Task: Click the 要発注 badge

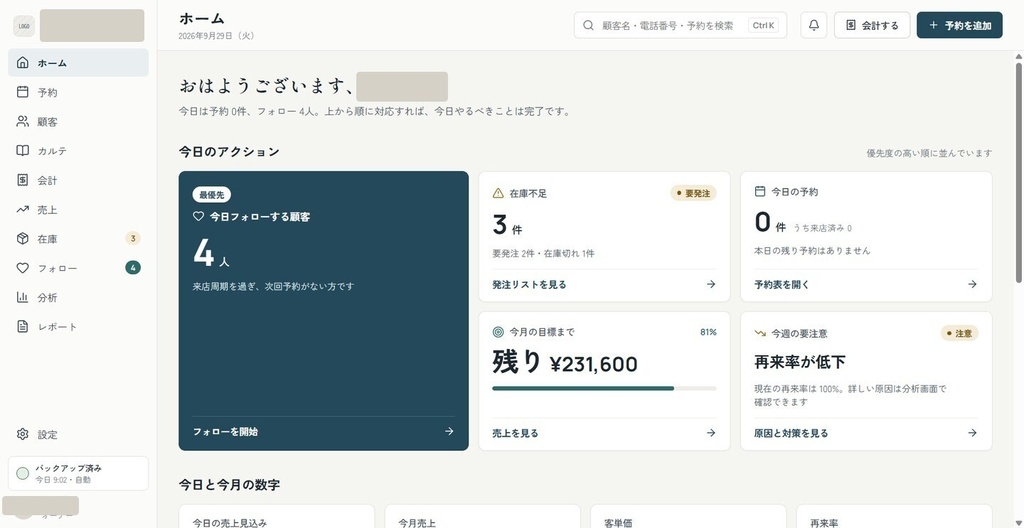Action: (693, 193)
